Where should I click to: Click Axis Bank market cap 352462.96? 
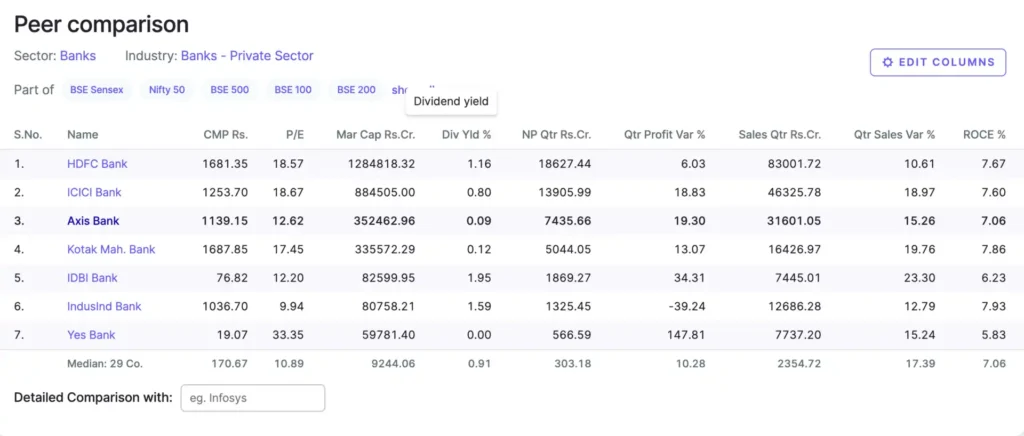pyautogui.click(x=383, y=221)
